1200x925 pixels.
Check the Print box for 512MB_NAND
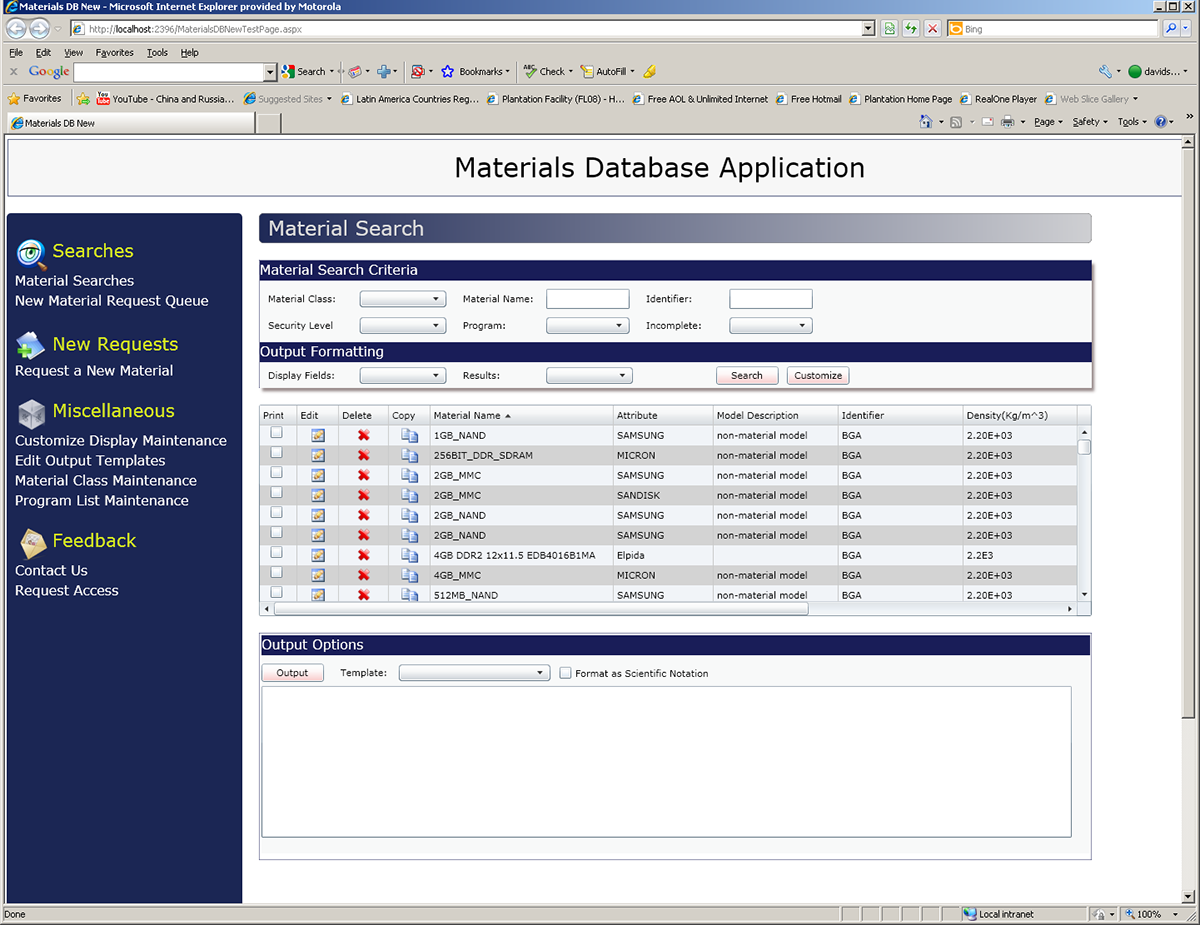point(278,595)
